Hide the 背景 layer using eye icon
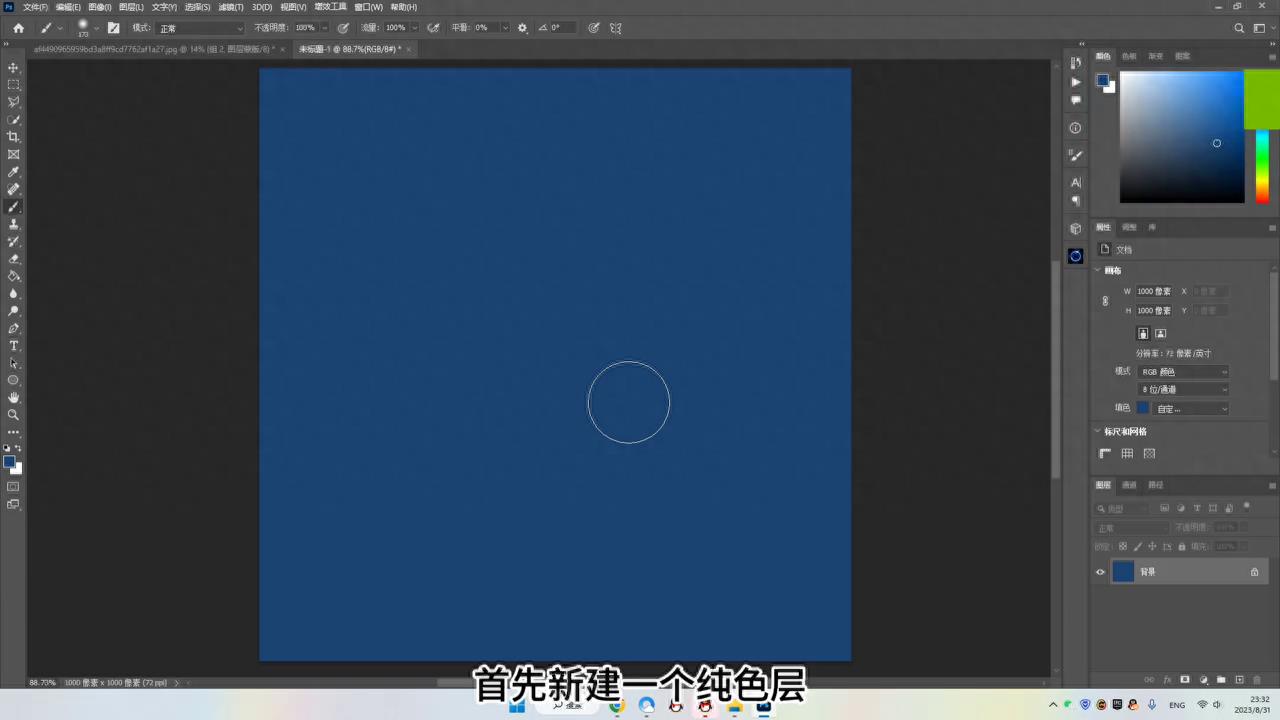This screenshot has width=1280, height=720. click(x=1100, y=572)
